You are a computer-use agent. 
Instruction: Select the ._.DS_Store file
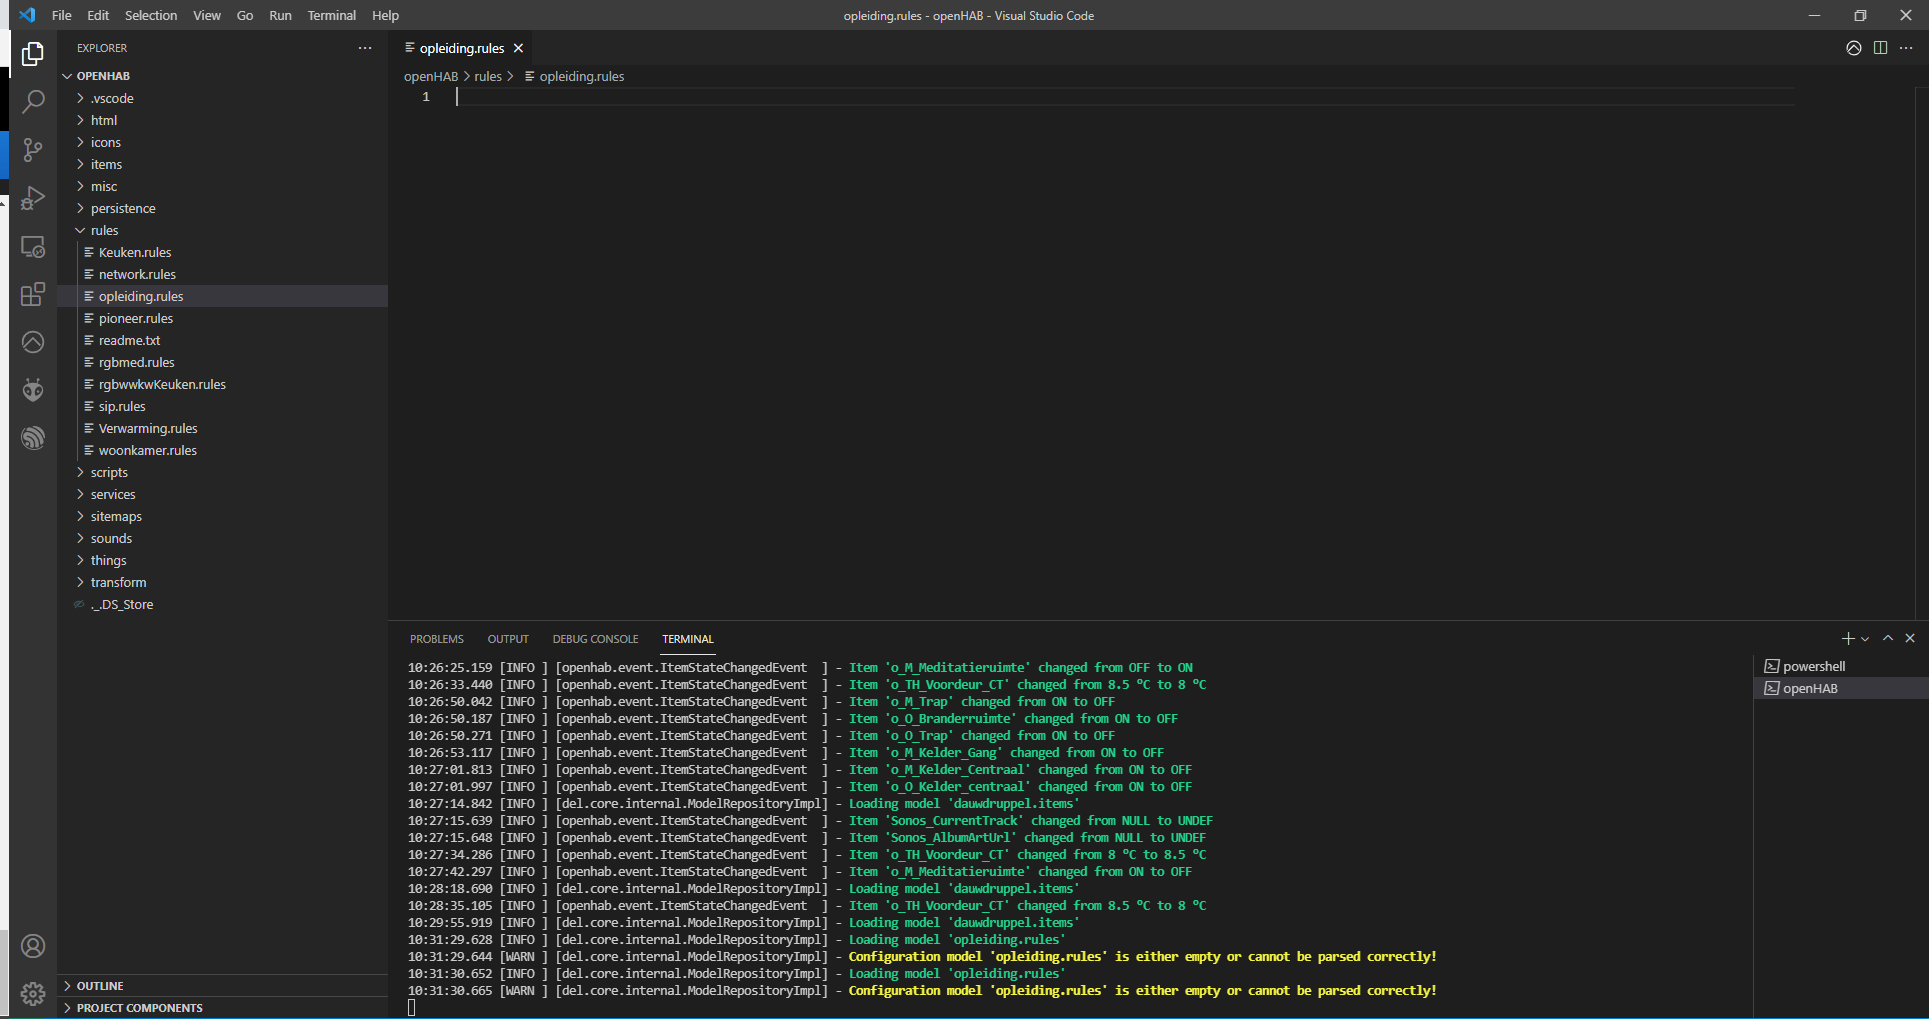(222, 604)
